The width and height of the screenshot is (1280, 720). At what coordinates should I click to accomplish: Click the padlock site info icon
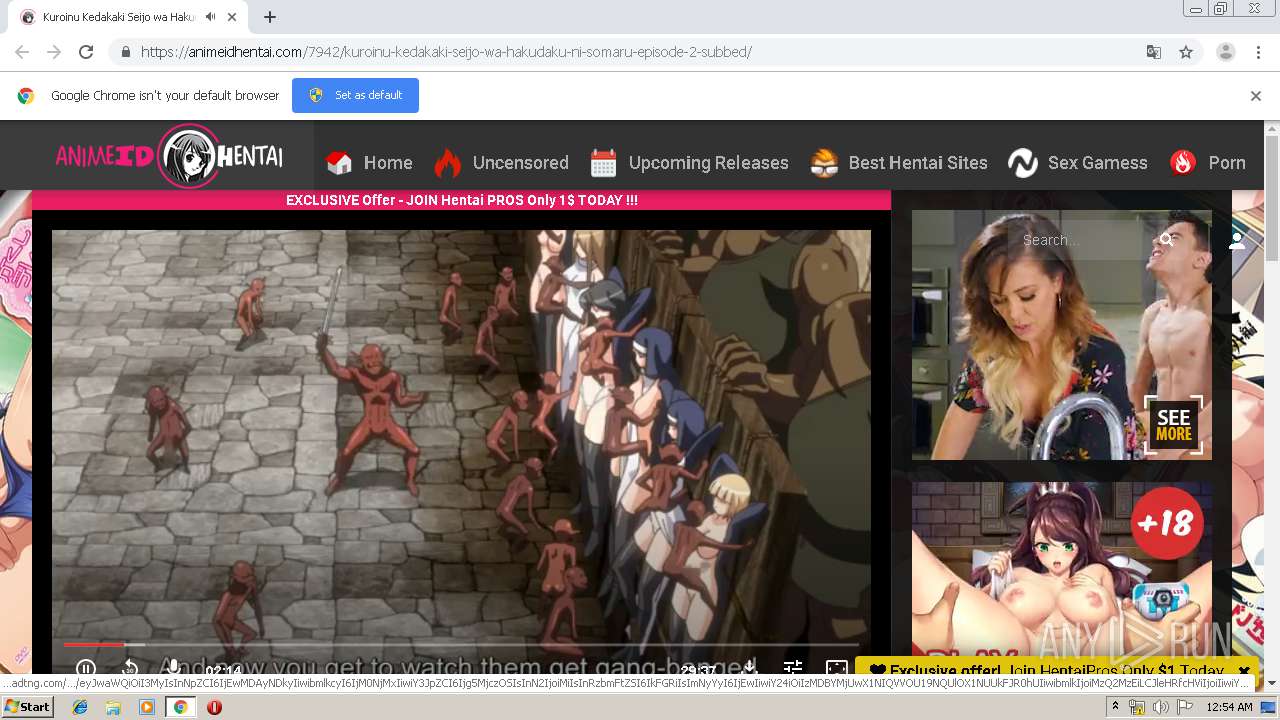click(x=125, y=52)
